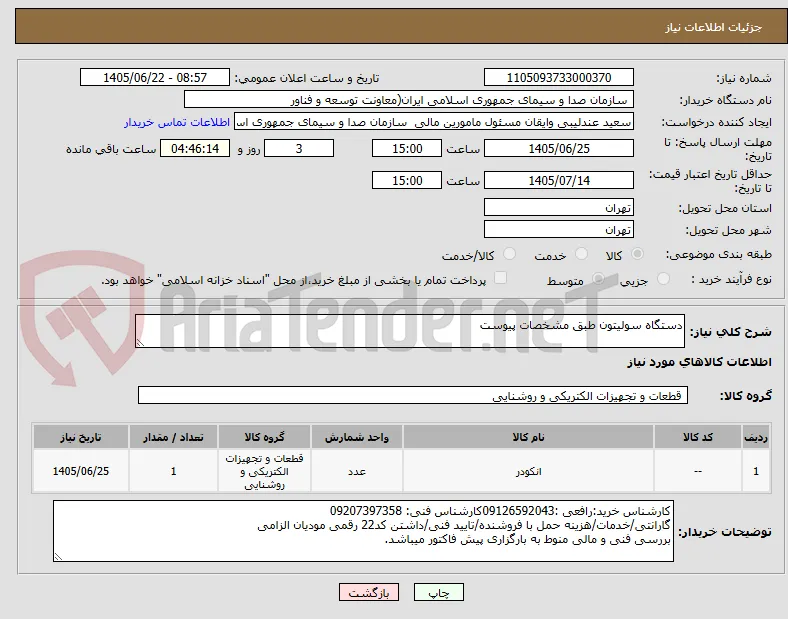Click the goods group field قطعات و تجهیزات الکتریکی
The image size is (788, 619).
tap(413, 395)
